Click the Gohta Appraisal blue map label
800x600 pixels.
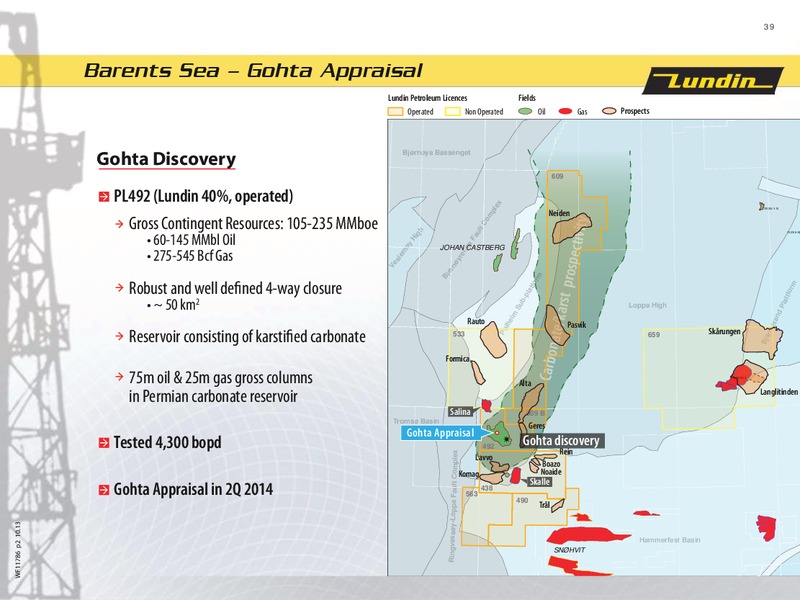point(440,433)
